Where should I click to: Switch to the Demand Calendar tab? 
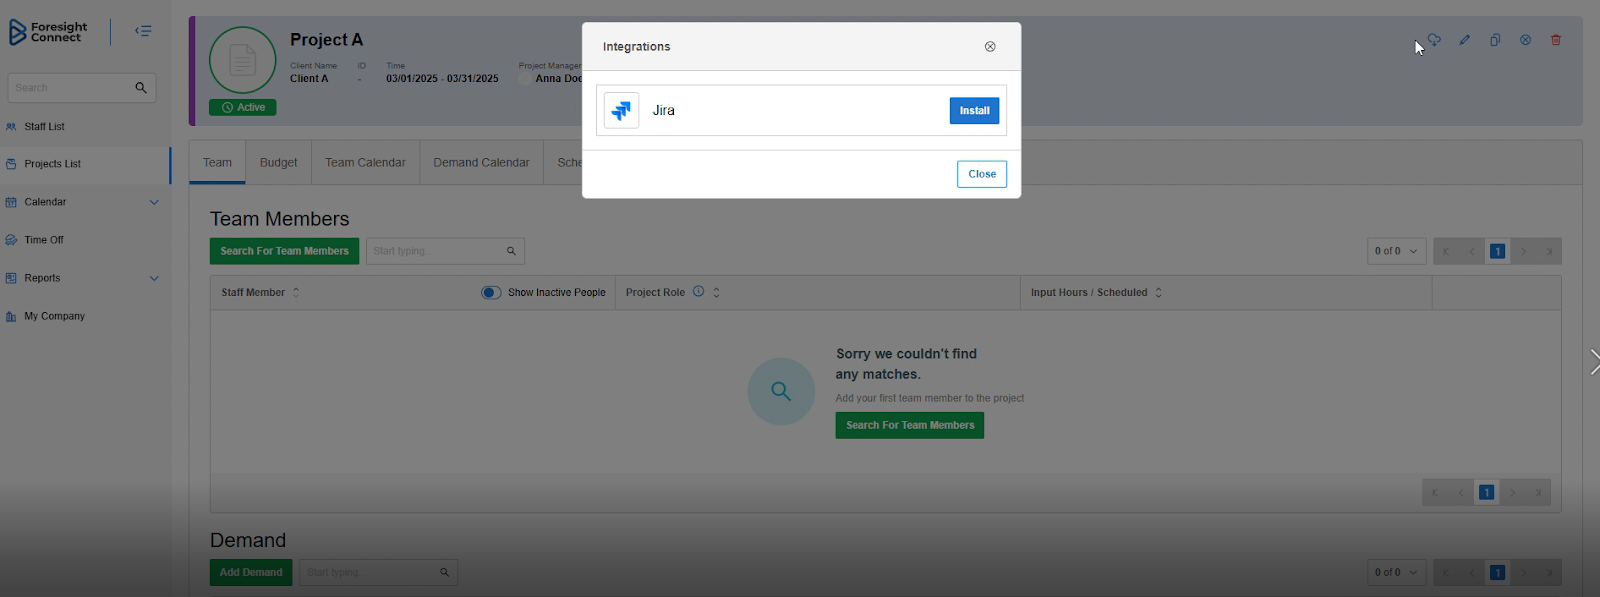pyautogui.click(x=481, y=163)
